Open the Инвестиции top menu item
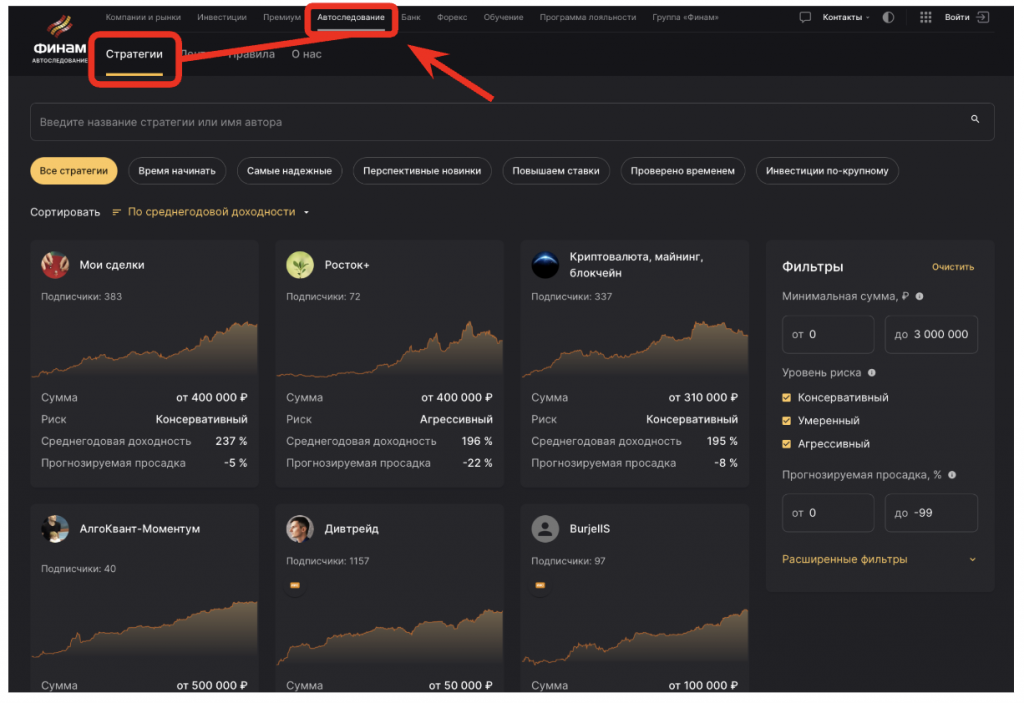Viewport: 1024px width, 703px height. pos(222,18)
